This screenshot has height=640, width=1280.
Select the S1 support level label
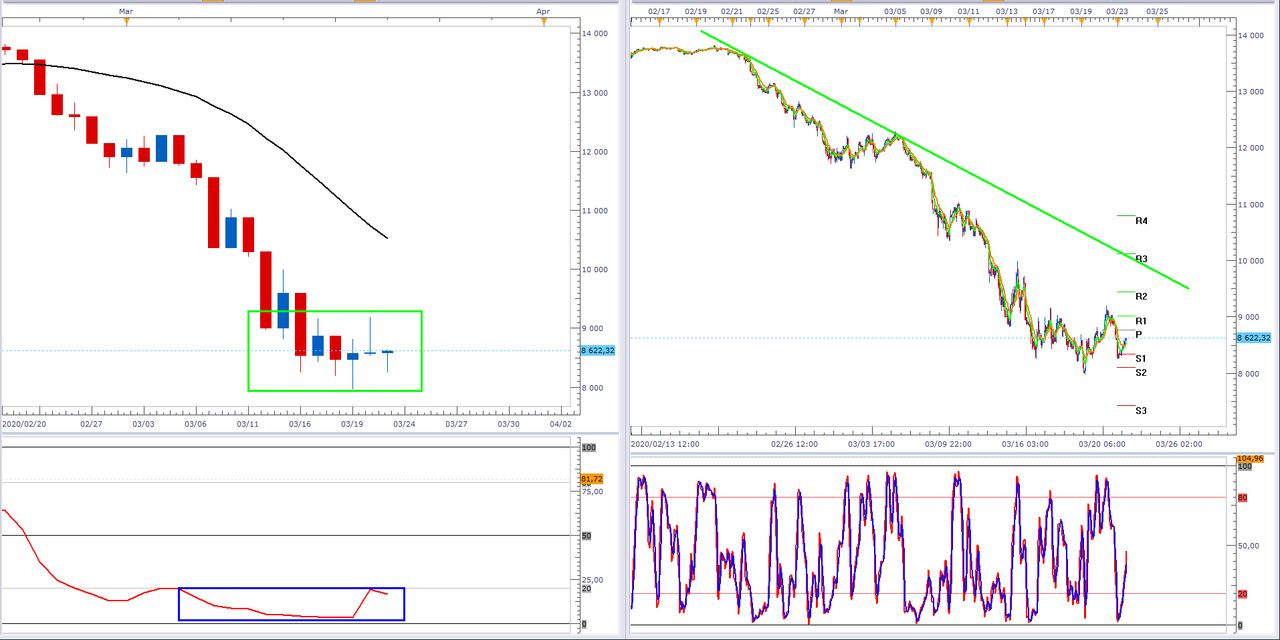point(1141,358)
